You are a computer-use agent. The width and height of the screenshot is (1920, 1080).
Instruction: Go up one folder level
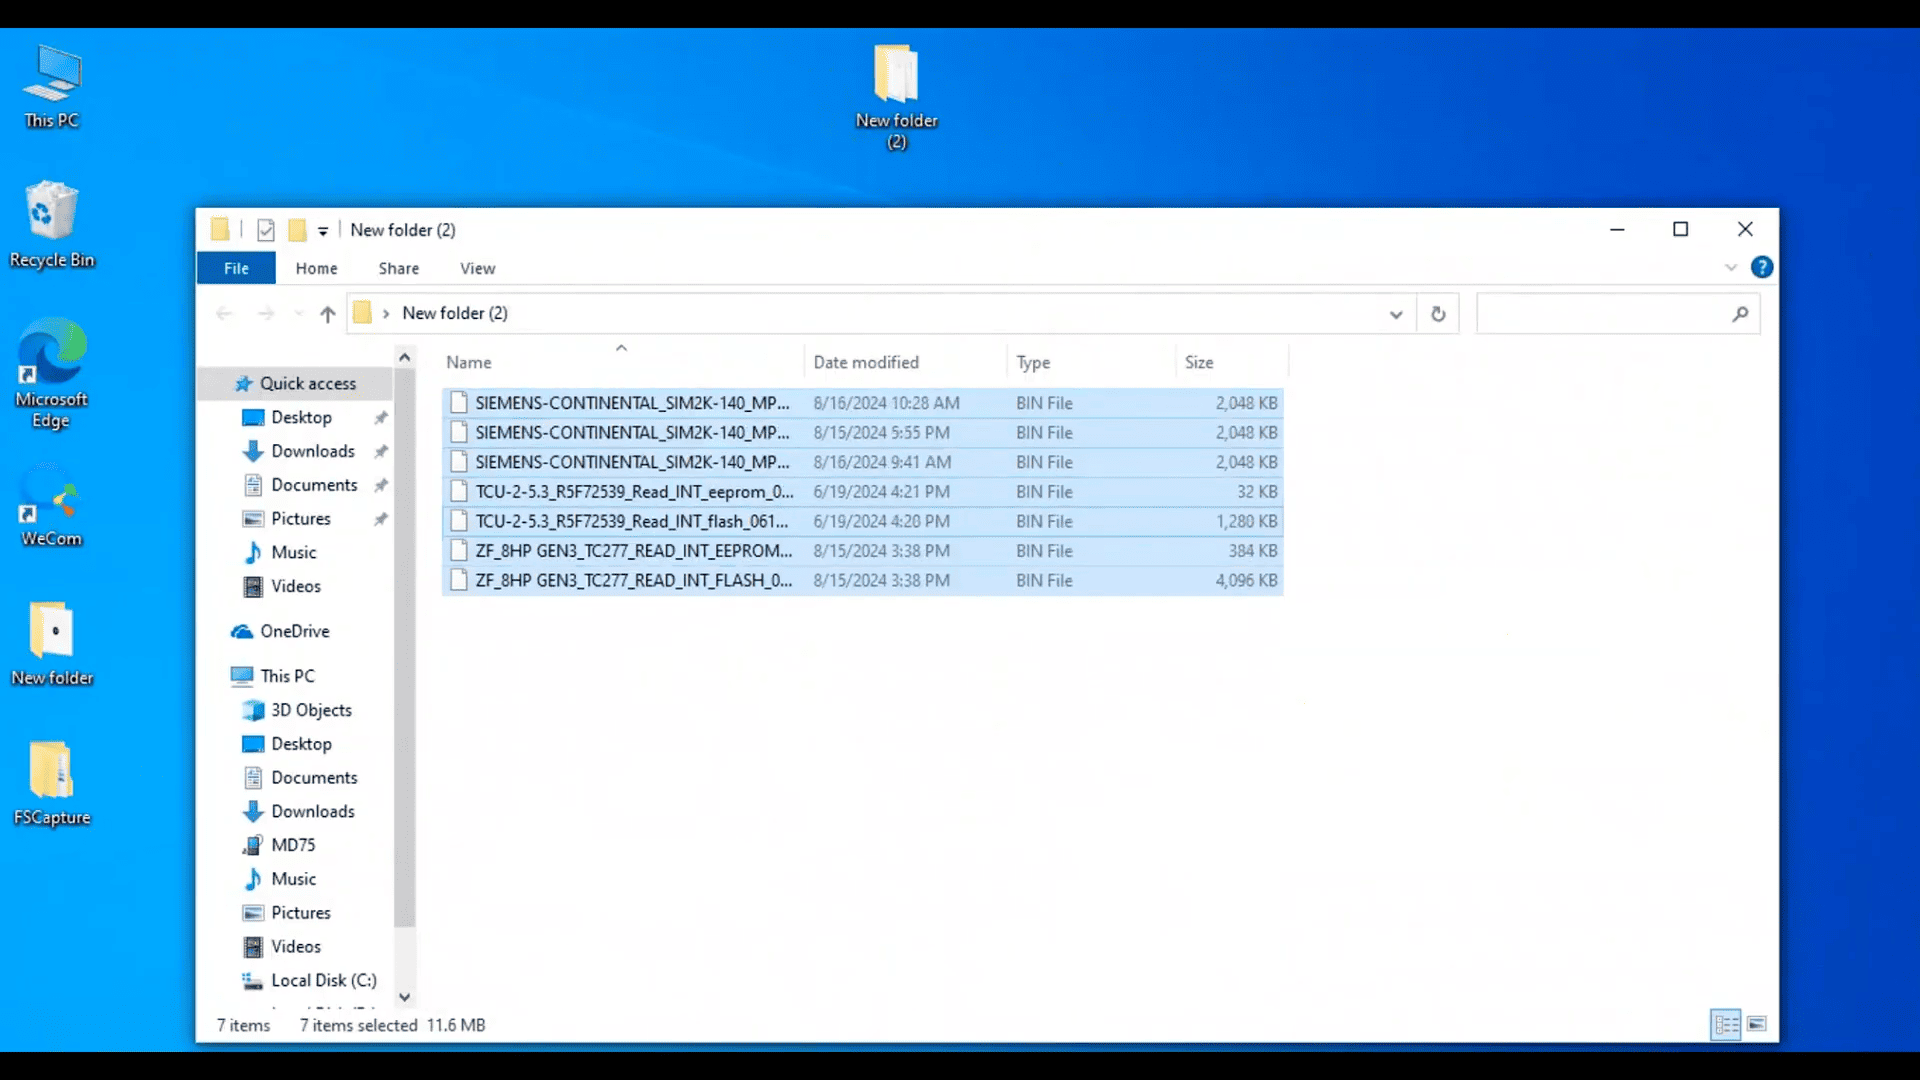point(327,314)
